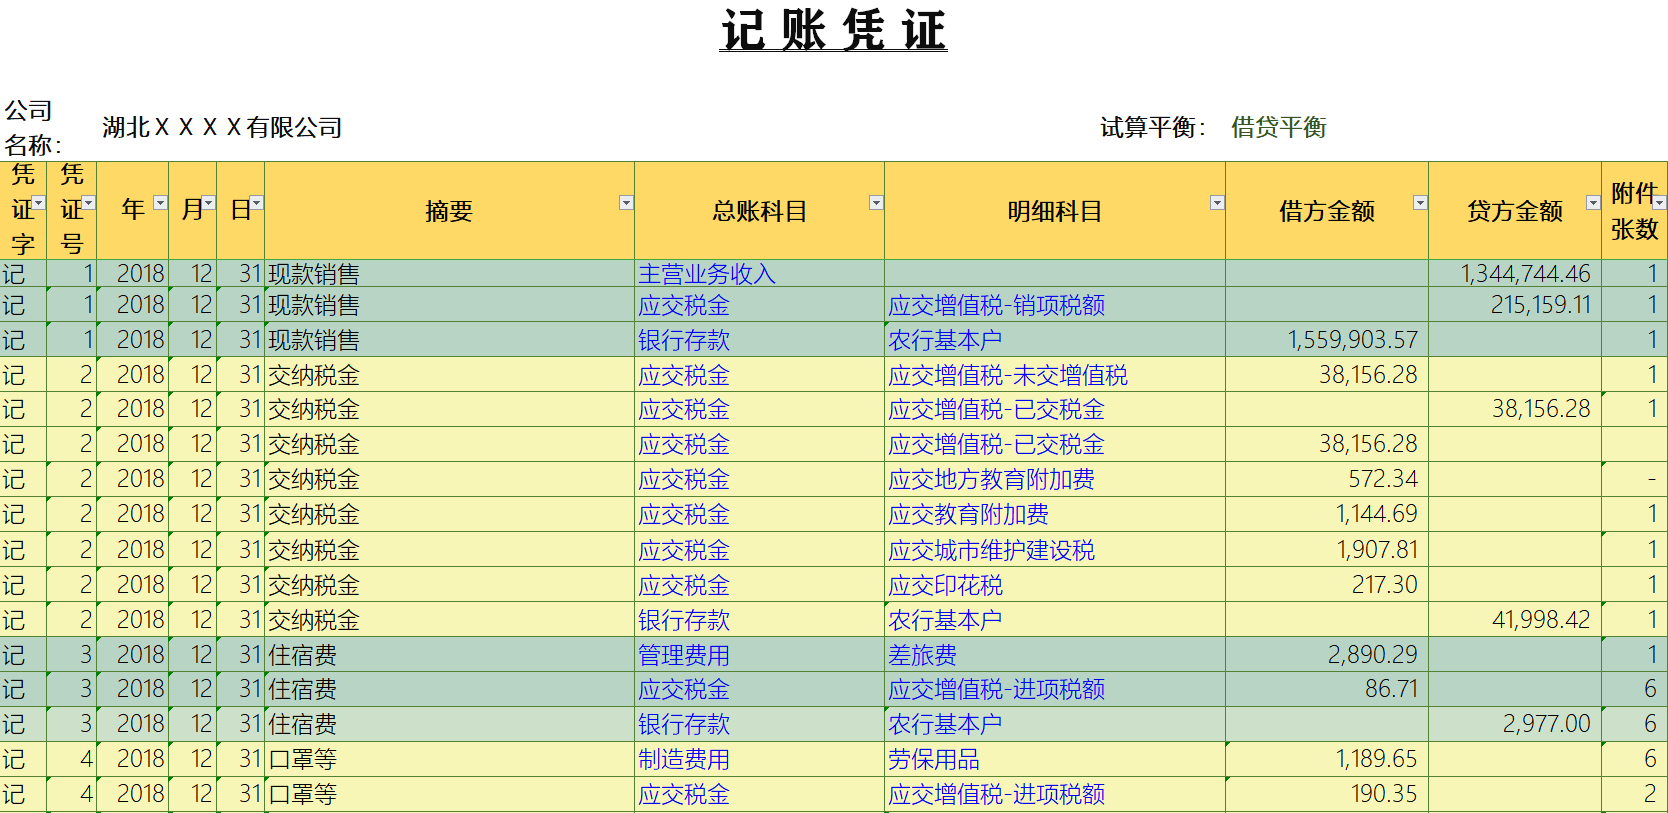Click 应交增值税-进项税额 in the 86.71 row

pyautogui.click(x=996, y=689)
